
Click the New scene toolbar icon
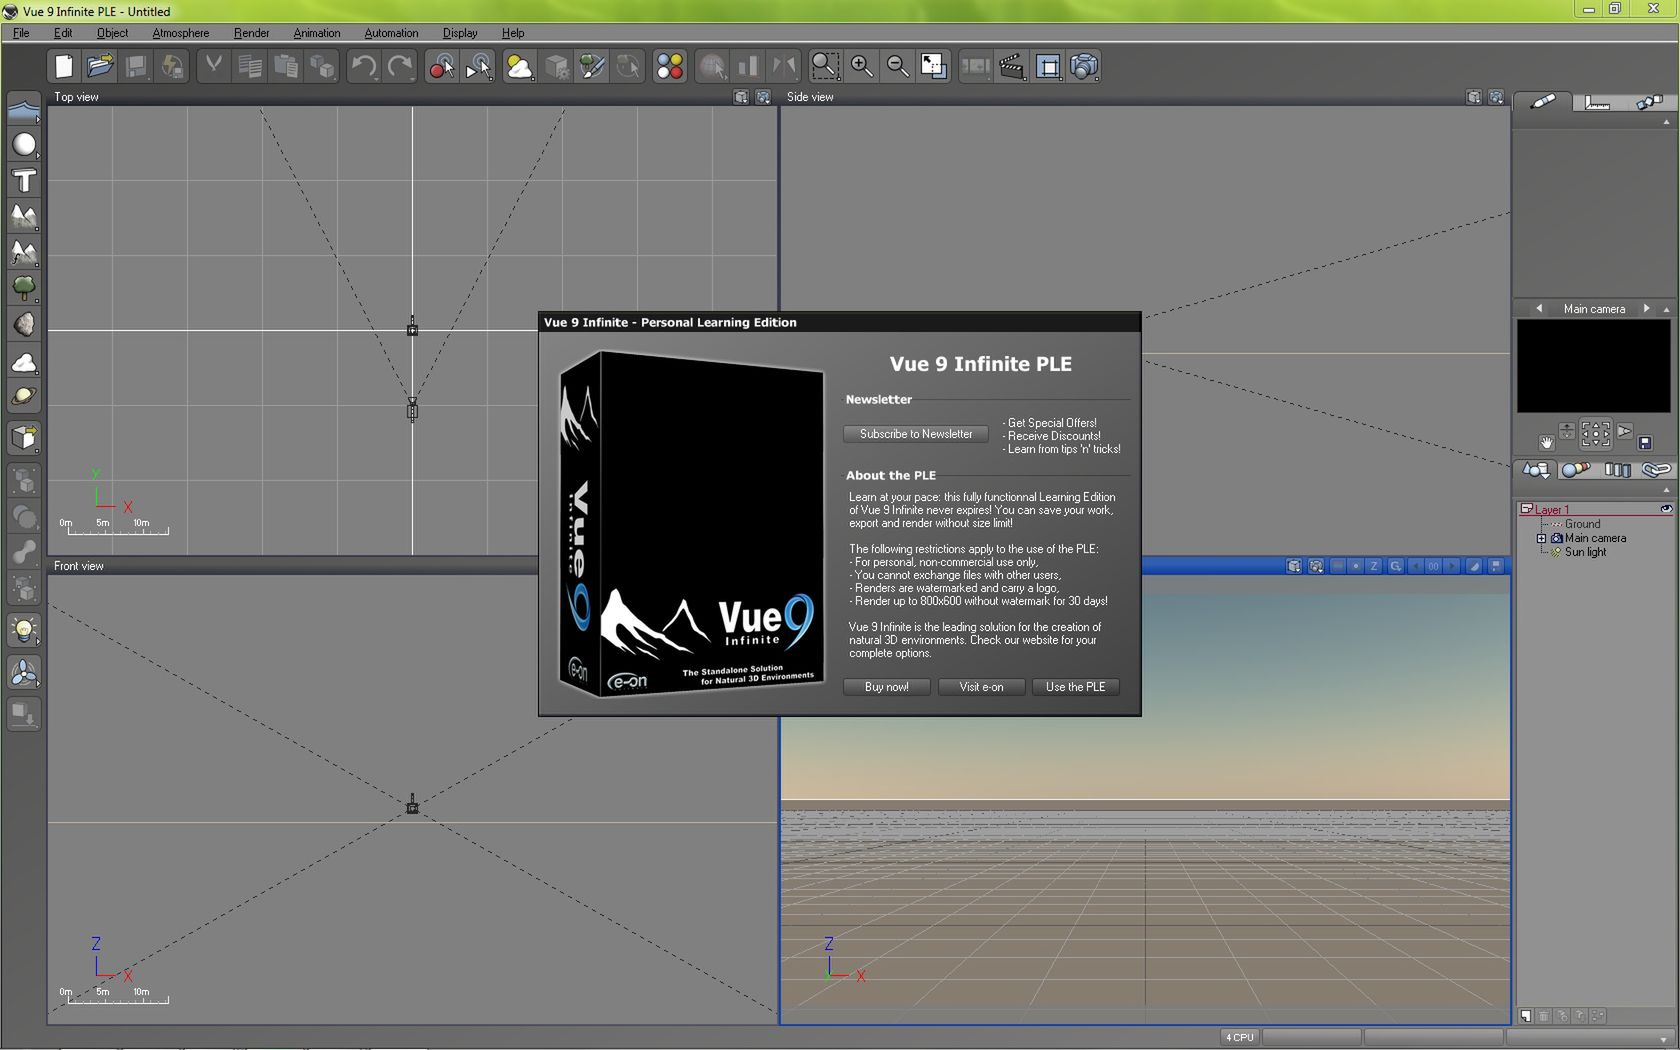coord(64,67)
